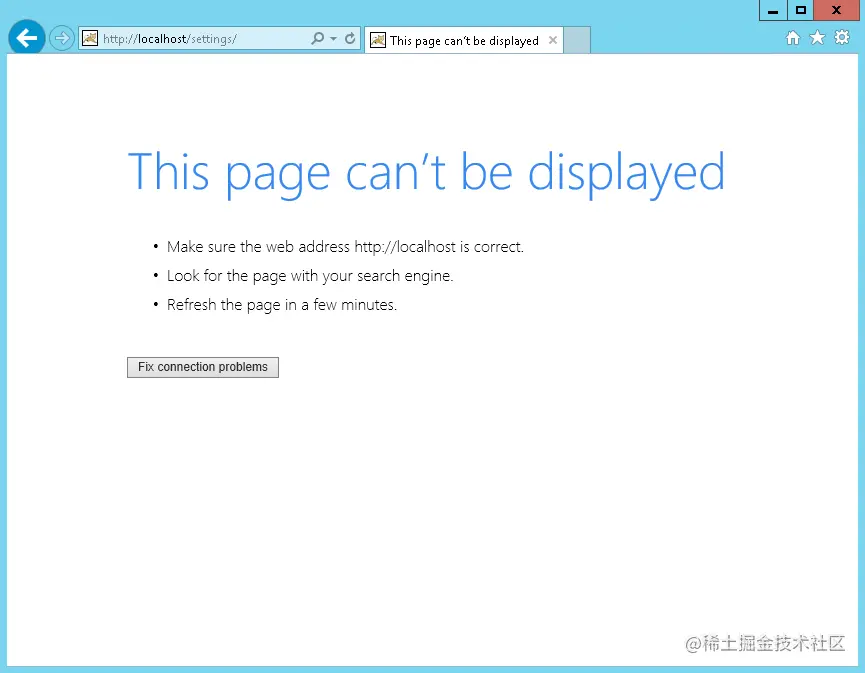The width and height of the screenshot is (865, 673).
Task: Click the "Fix connection problems" button
Action: tap(203, 367)
